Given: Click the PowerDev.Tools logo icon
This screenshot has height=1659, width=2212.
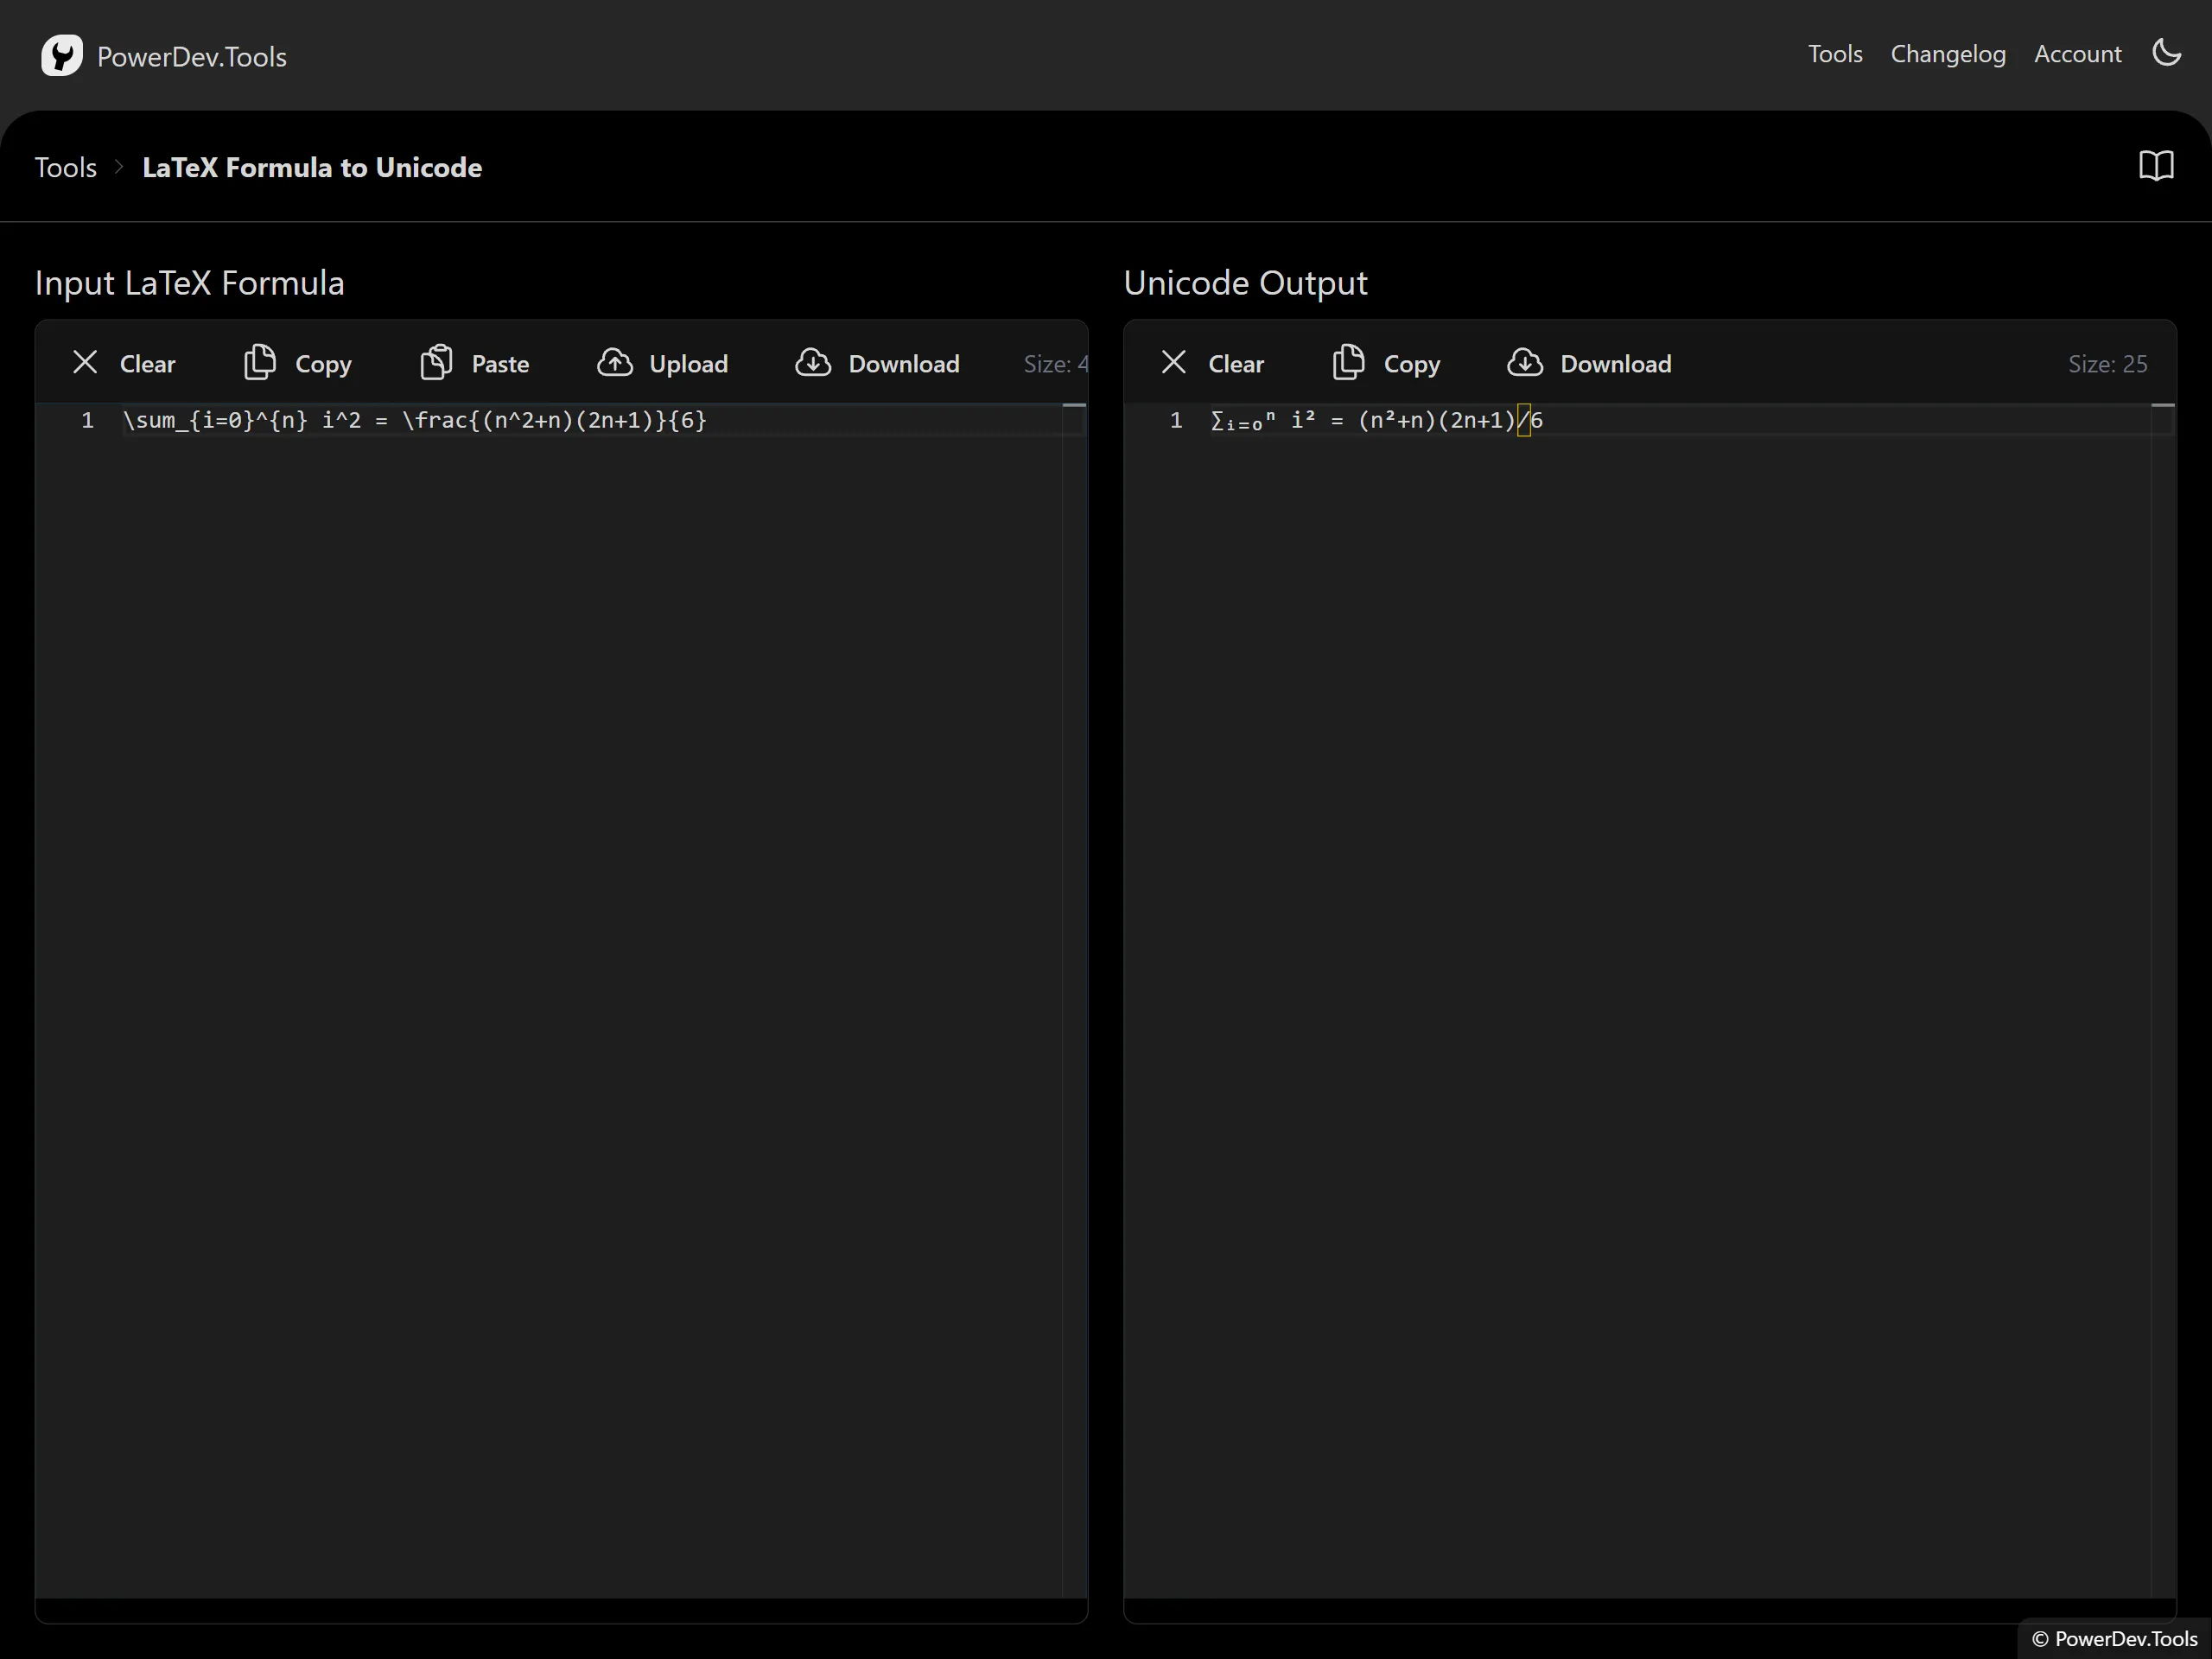Looking at the screenshot, I should tap(61, 55).
